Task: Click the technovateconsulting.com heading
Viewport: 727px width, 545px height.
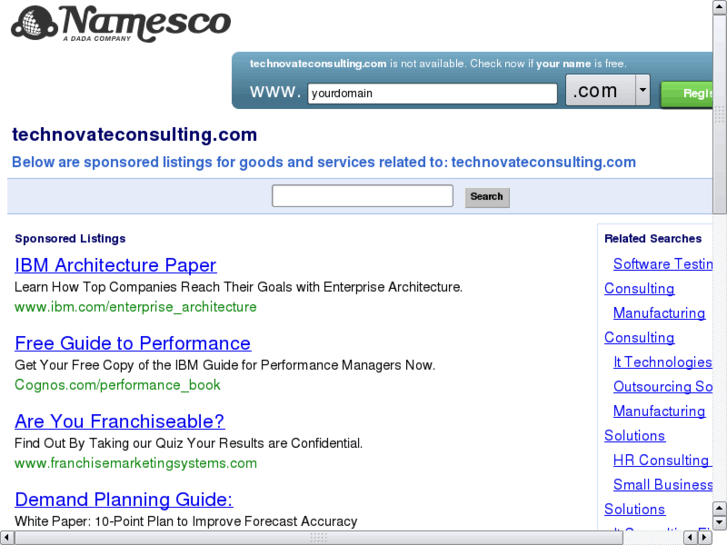Action: [134, 135]
